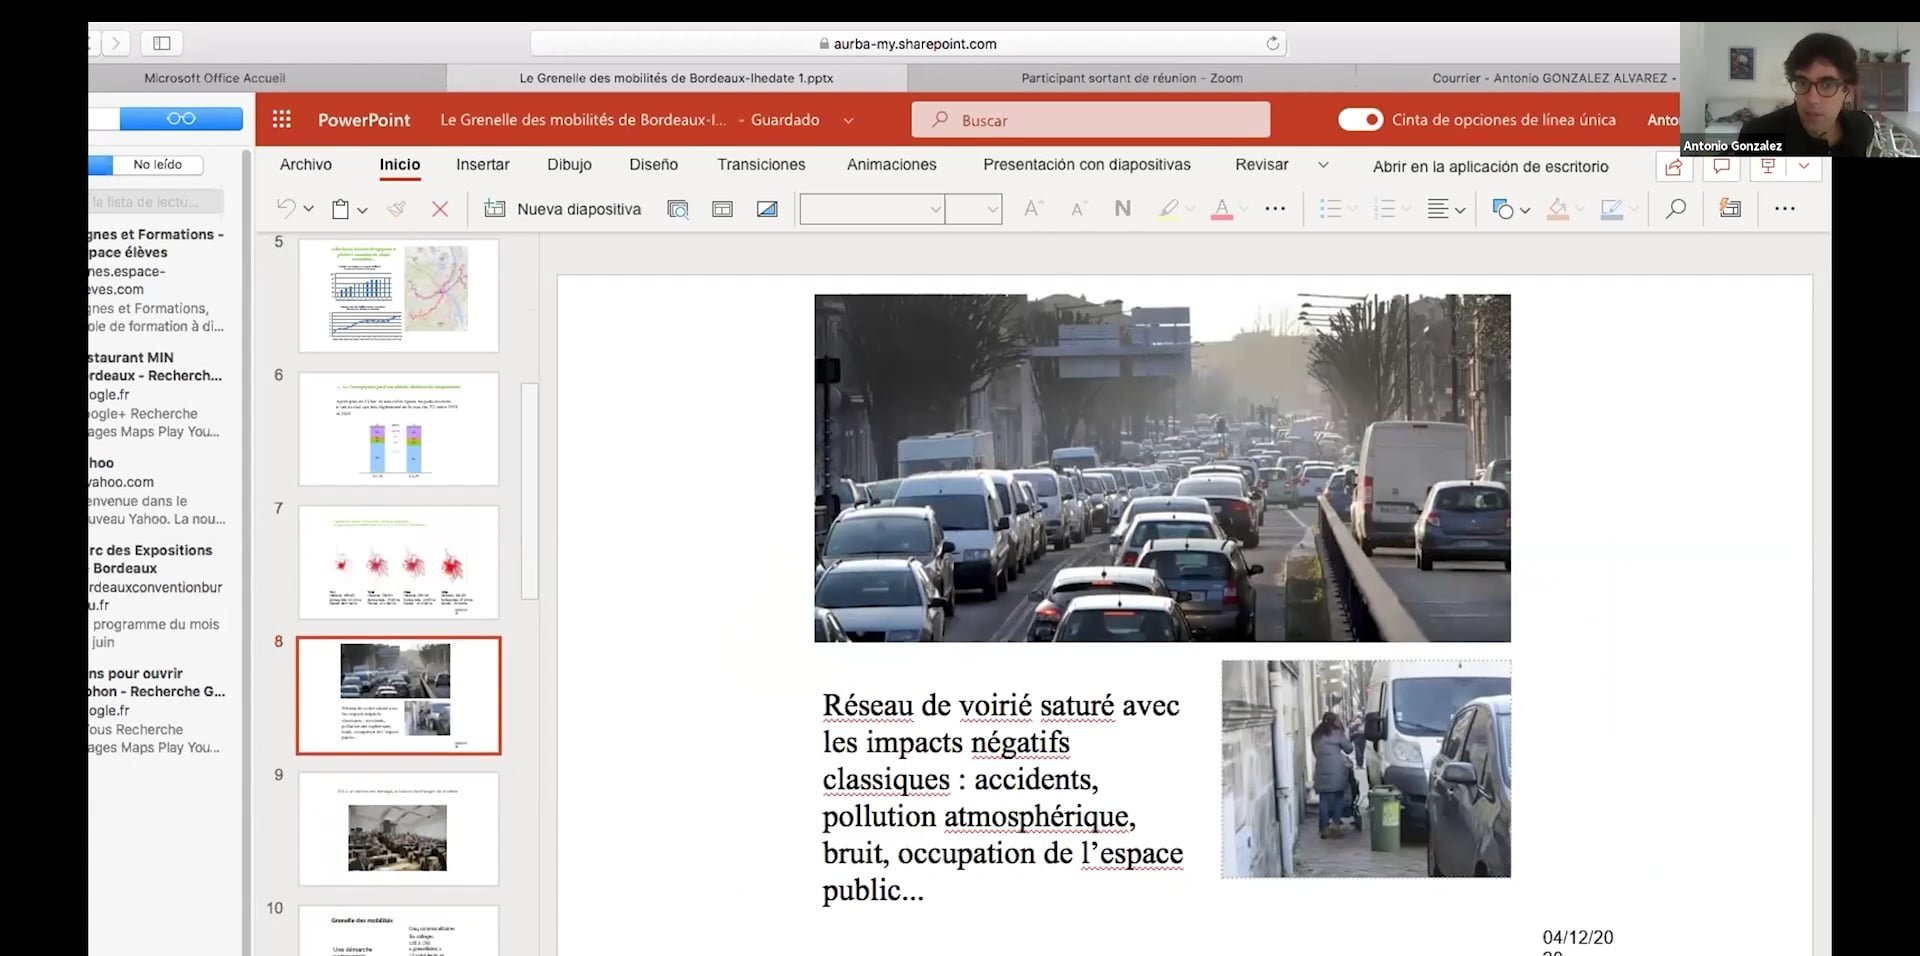Image resolution: width=1920 pixels, height=956 pixels.
Task: Open the Office app launcher grid
Action: [282, 120]
